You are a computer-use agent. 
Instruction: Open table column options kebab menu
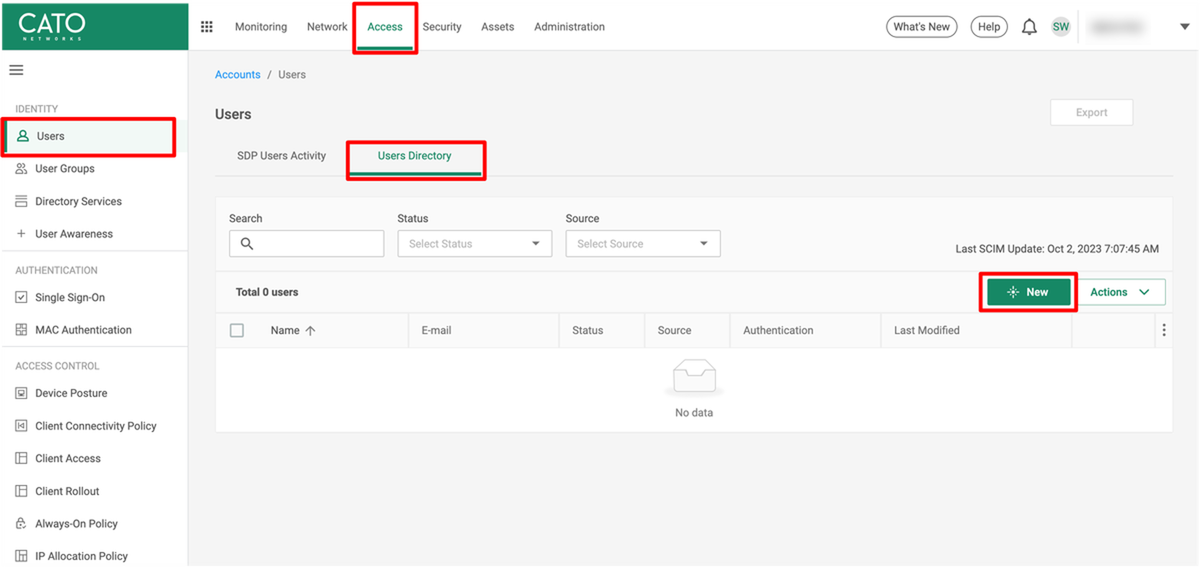click(x=1164, y=330)
